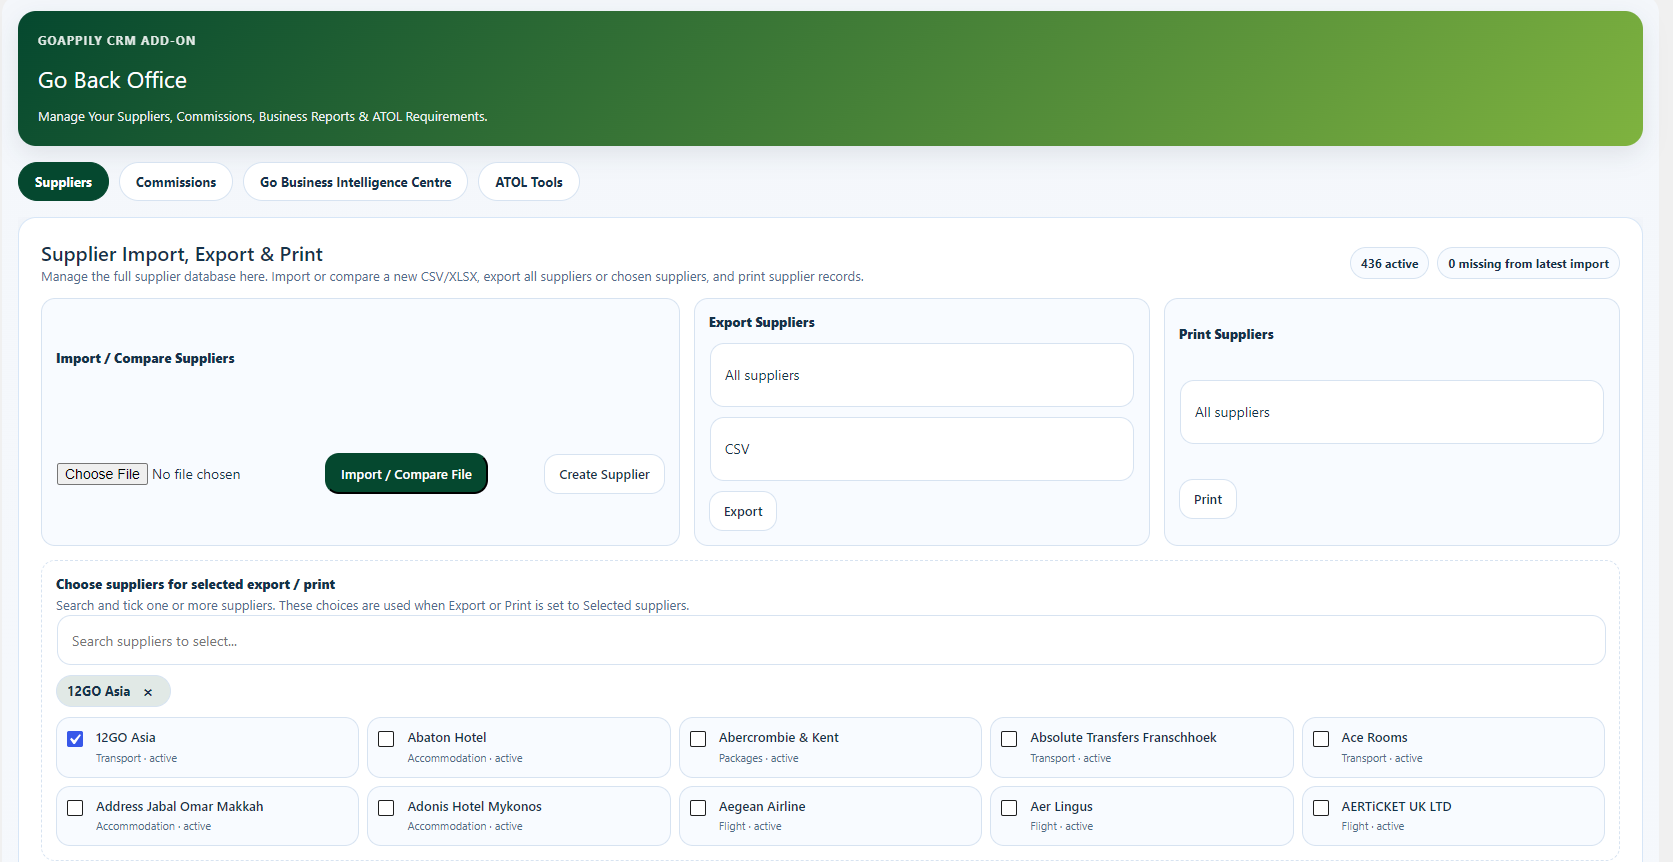Switch to the Suppliers tab

(63, 182)
